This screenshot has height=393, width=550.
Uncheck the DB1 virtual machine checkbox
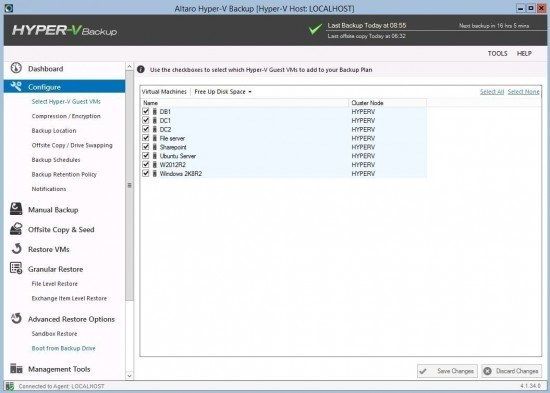coord(146,111)
